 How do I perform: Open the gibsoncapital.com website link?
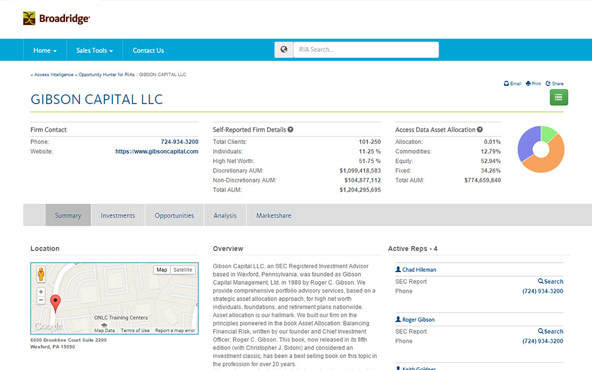157,151
